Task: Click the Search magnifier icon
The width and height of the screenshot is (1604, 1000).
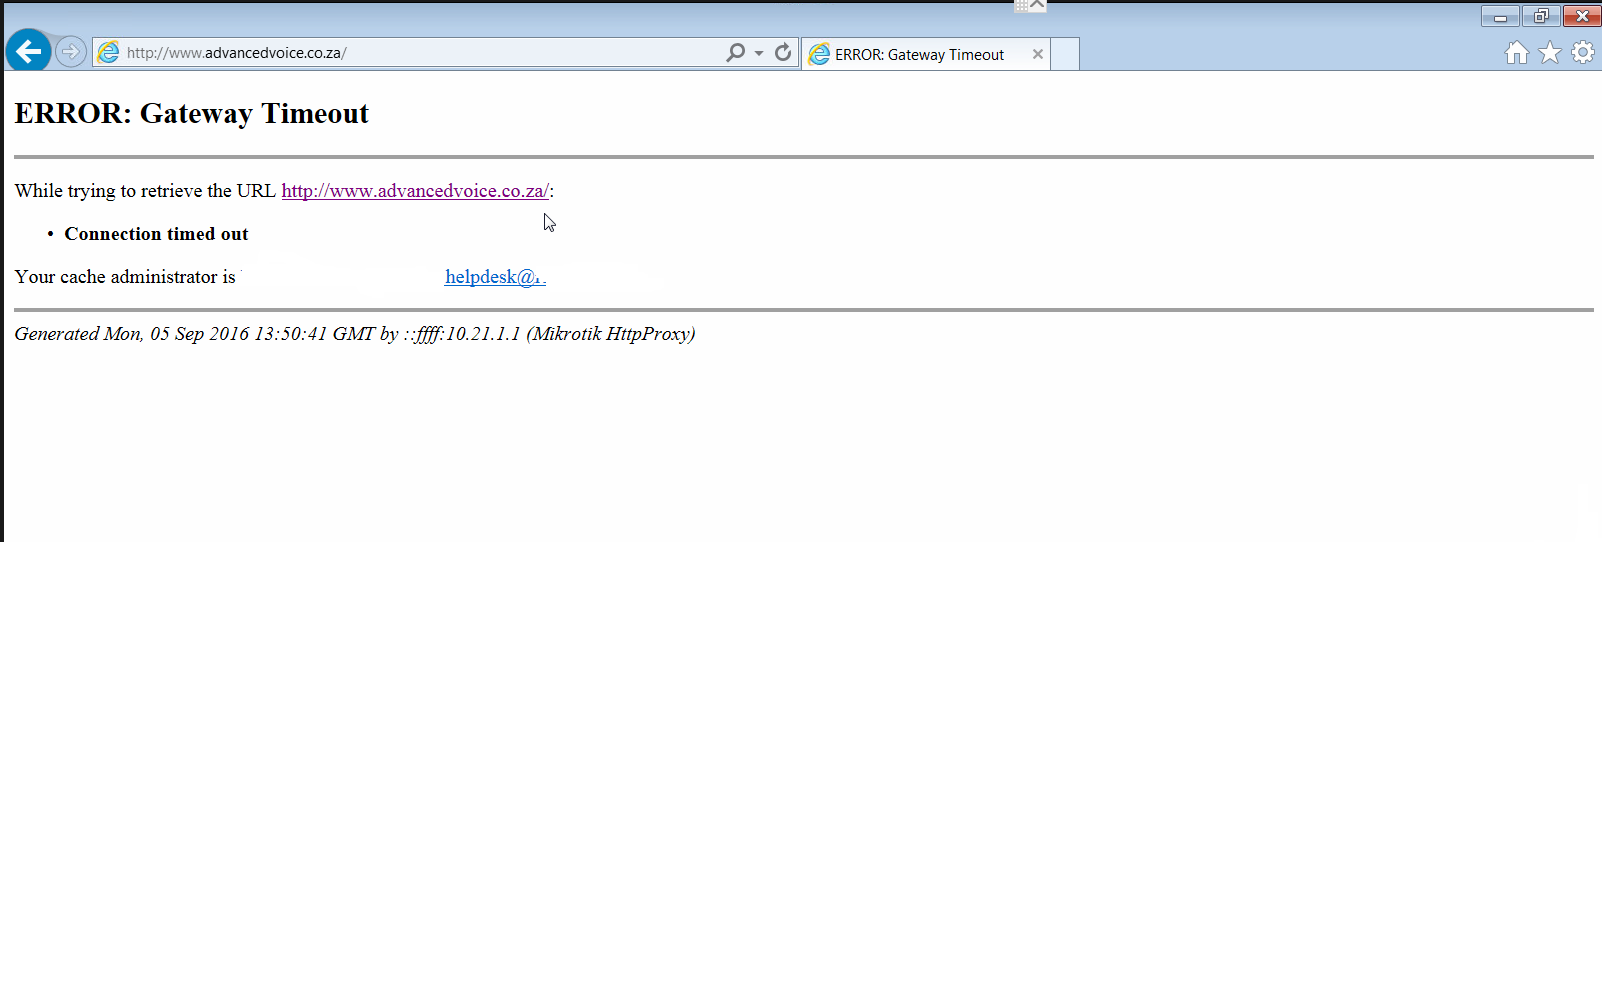Action: [x=735, y=52]
